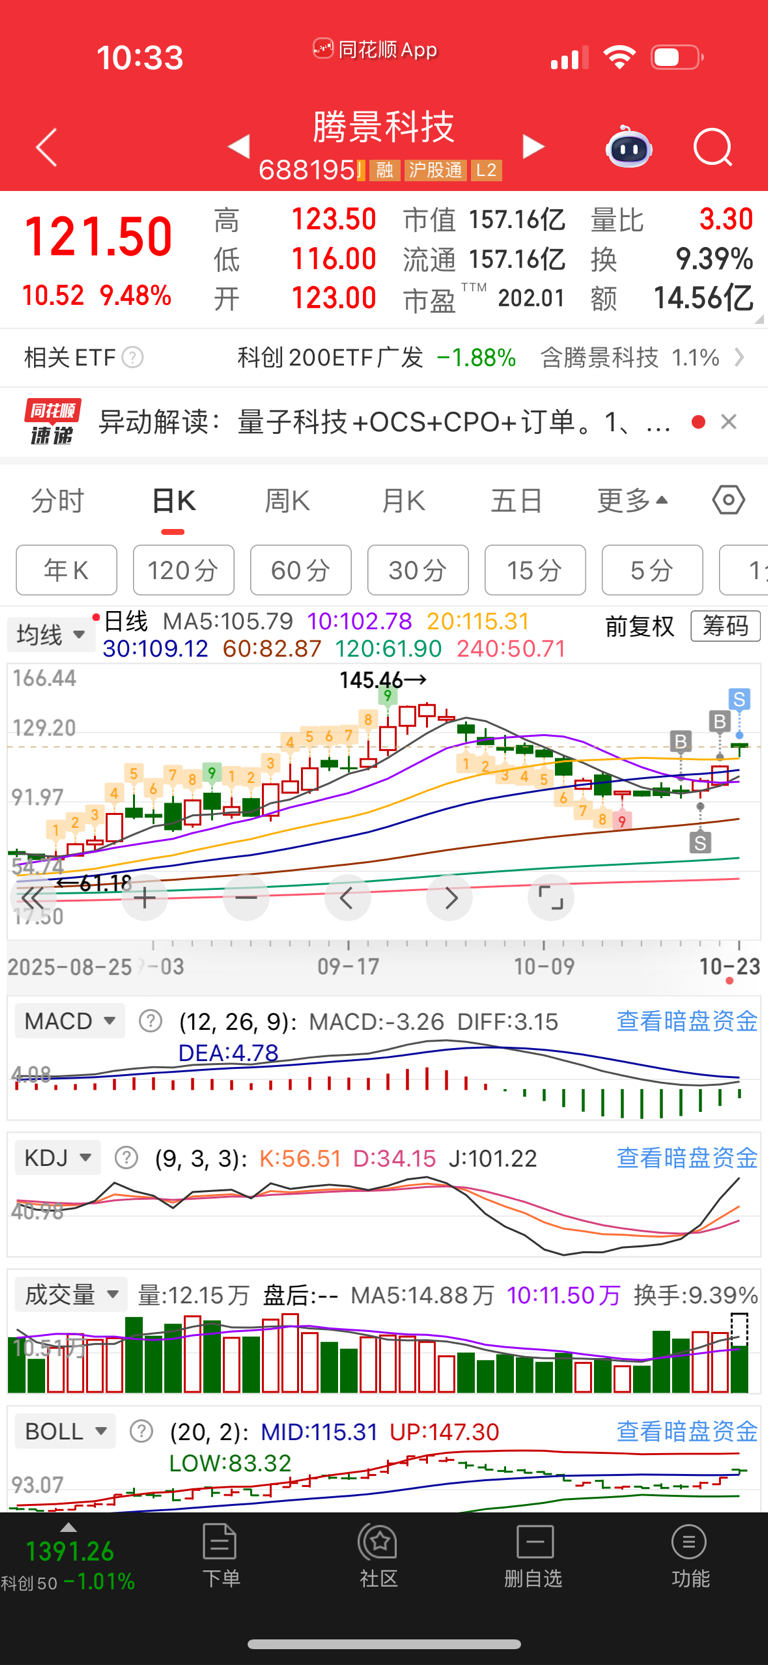Select 年K period button
Viewport: 769px width, 1665px height.
(67, 570)
